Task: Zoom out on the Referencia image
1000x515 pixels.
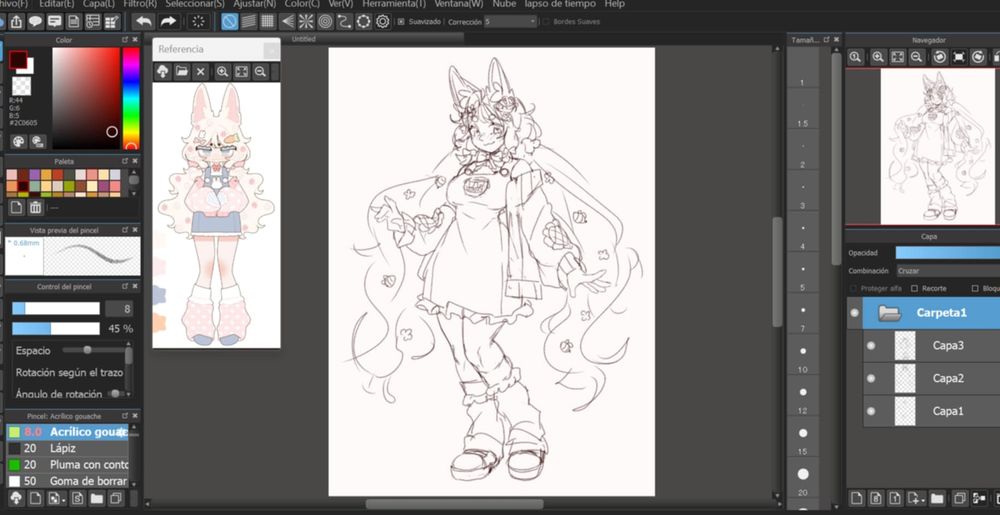Action: 260,71
